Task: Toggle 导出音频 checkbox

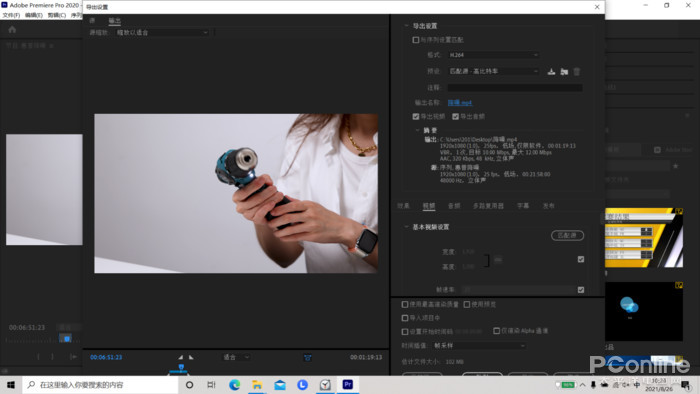Action: click(455, 116)
